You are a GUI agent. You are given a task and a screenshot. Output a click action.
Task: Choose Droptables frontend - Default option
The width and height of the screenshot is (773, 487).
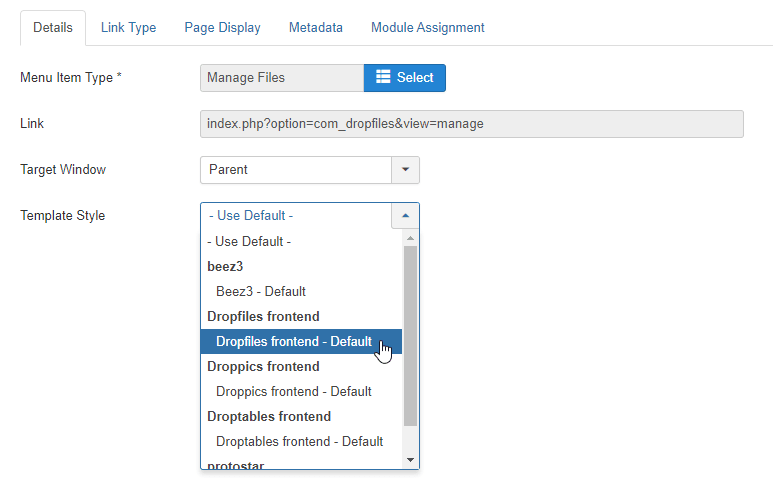(x=299, y=442)
